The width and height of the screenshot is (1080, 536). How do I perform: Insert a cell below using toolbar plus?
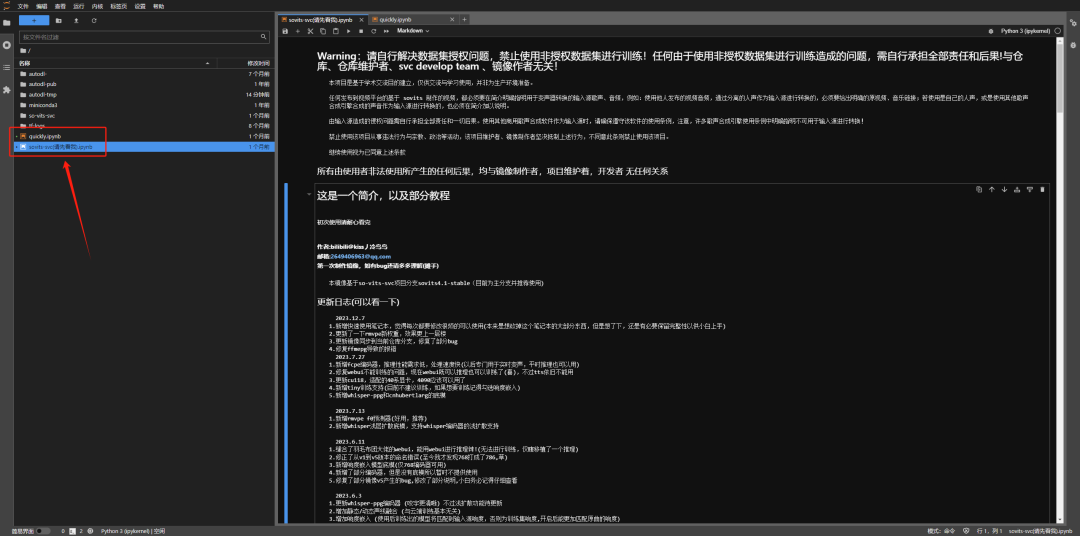pos(298,31)
